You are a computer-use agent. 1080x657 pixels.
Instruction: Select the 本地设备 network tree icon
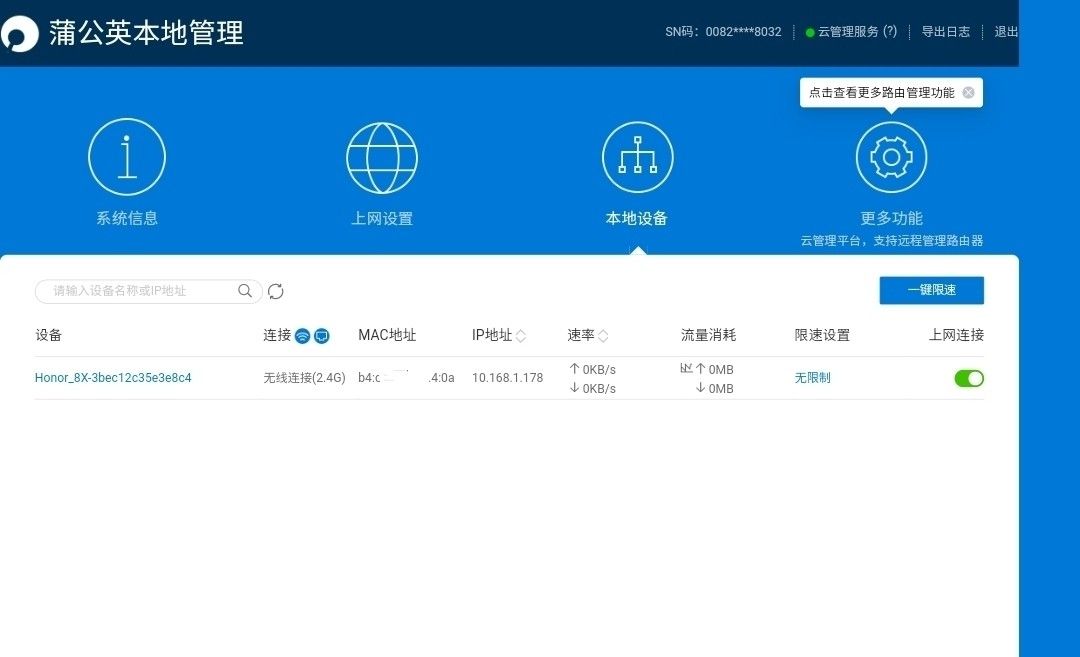coord(637,157)
